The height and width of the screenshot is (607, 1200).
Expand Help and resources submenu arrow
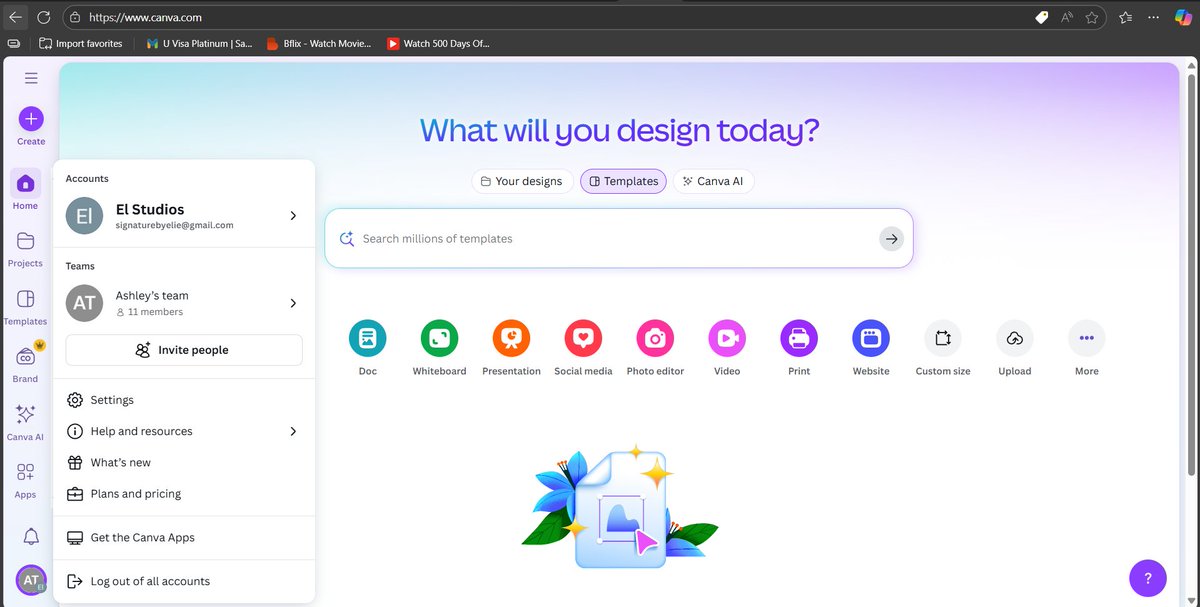click(293, 431)
